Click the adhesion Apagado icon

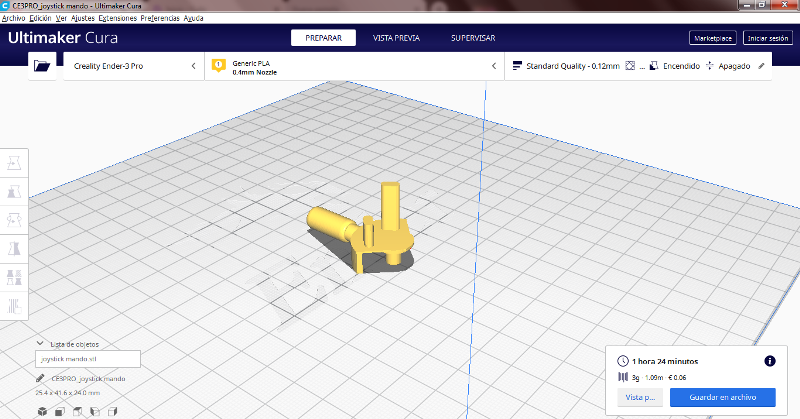click(710, 66)
